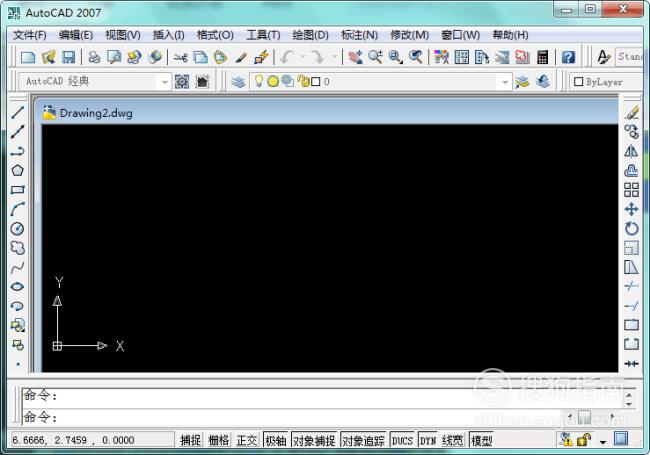
Task: Select the Construction Line tool
Action: click(17, 132)
